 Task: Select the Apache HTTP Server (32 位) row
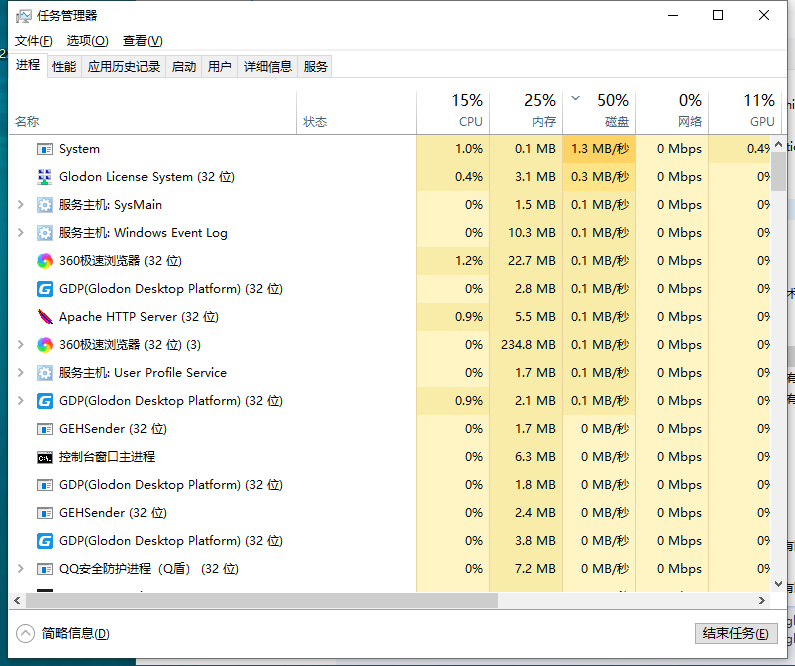pyautogui.click(x=389, y=317)
